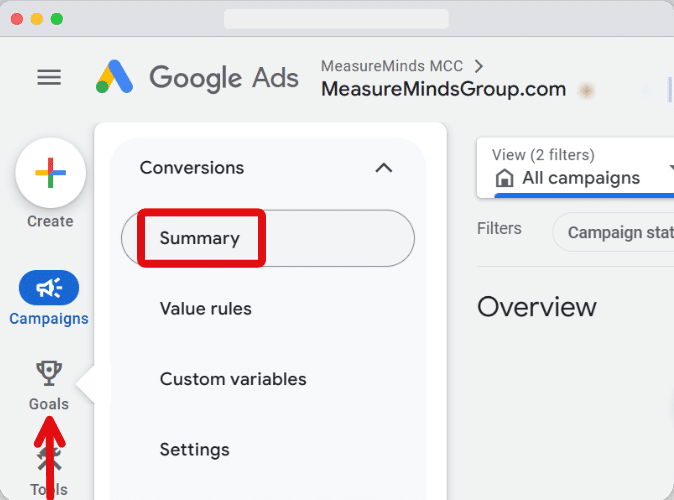This screenshot has width=674, height=500.
Task: Select the Goals trophy icon
Action: 49,373
